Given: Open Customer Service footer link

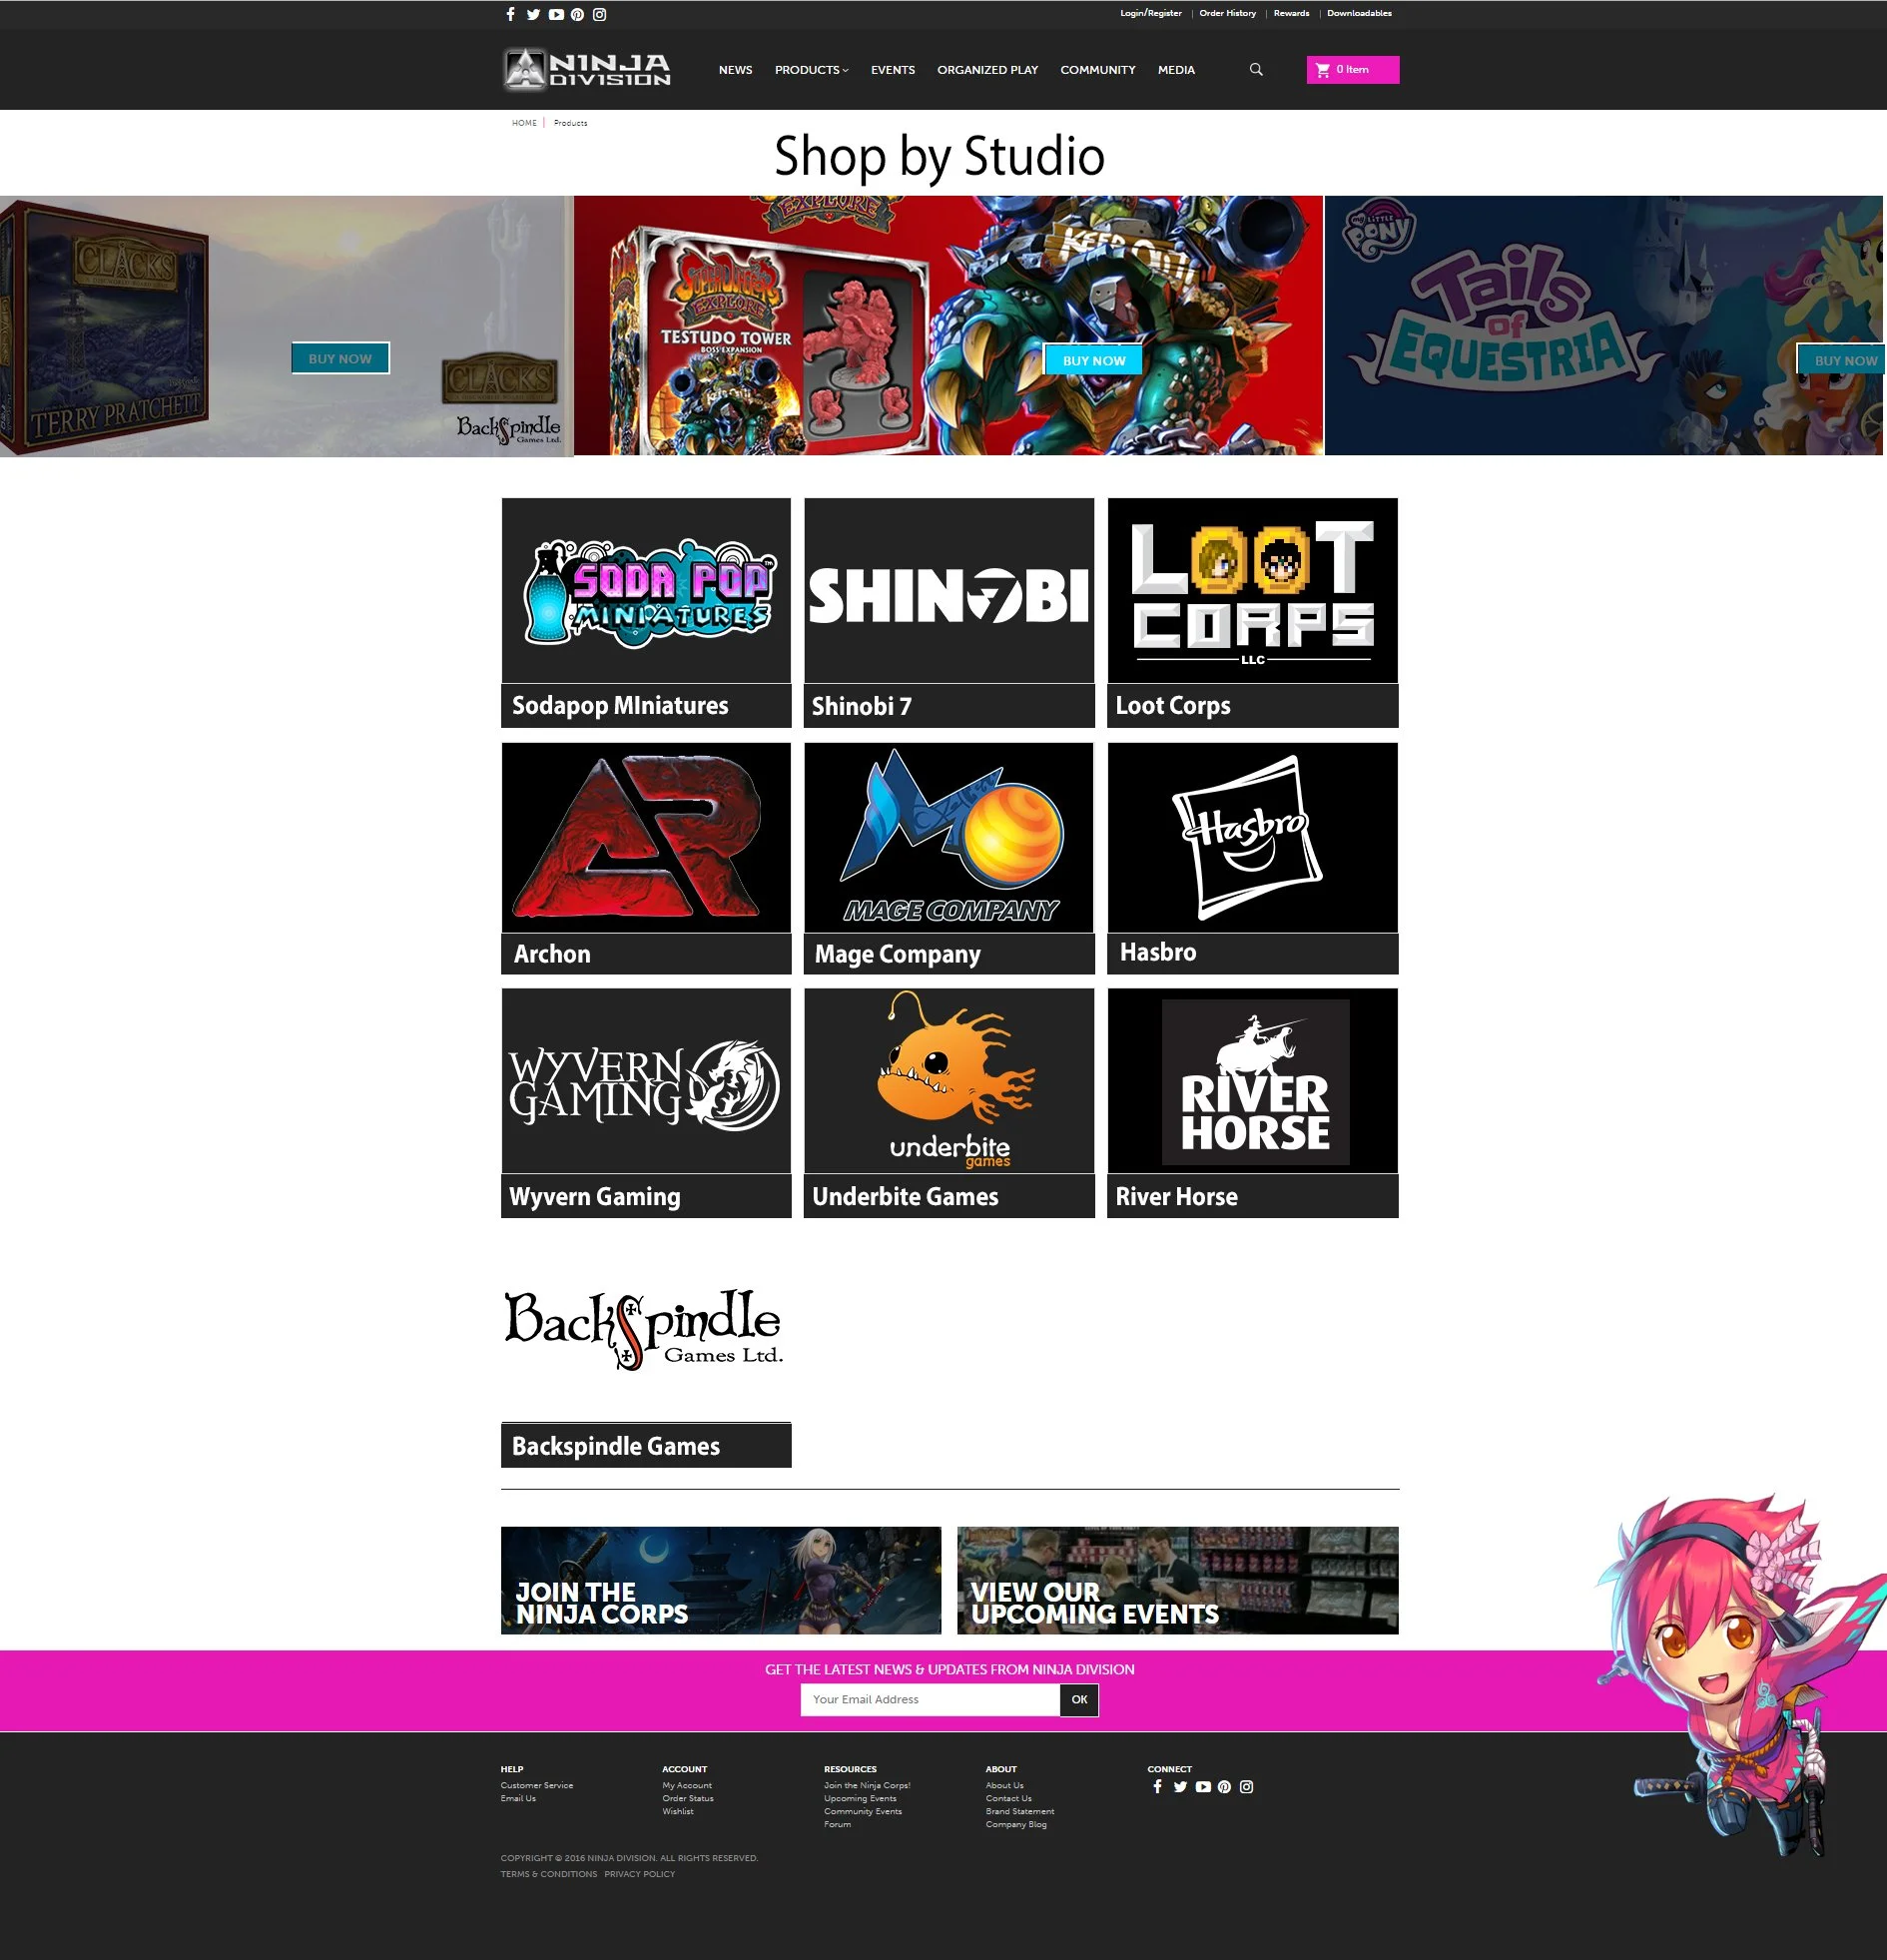Looking at the screenshot, I should click(537, 1785).
